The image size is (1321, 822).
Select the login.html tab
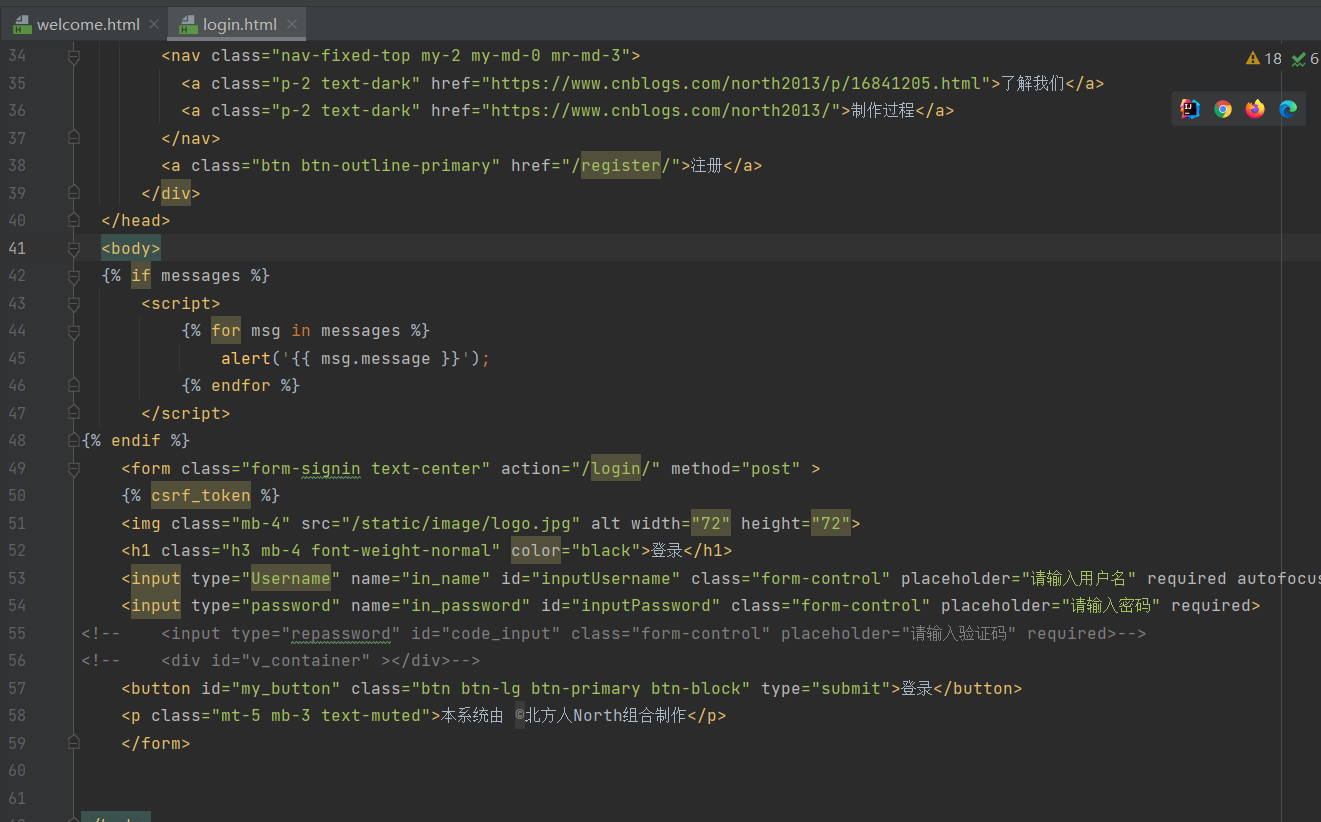point(238,25)
